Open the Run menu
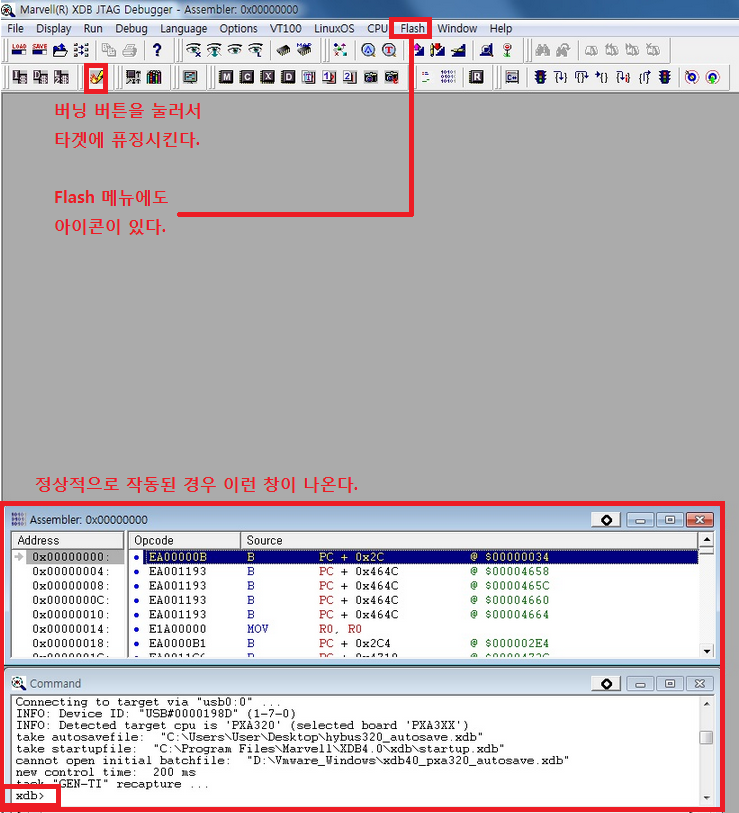The height and width of the screenshot is (813, 739). pyautogui.click(x=93, y=29)
